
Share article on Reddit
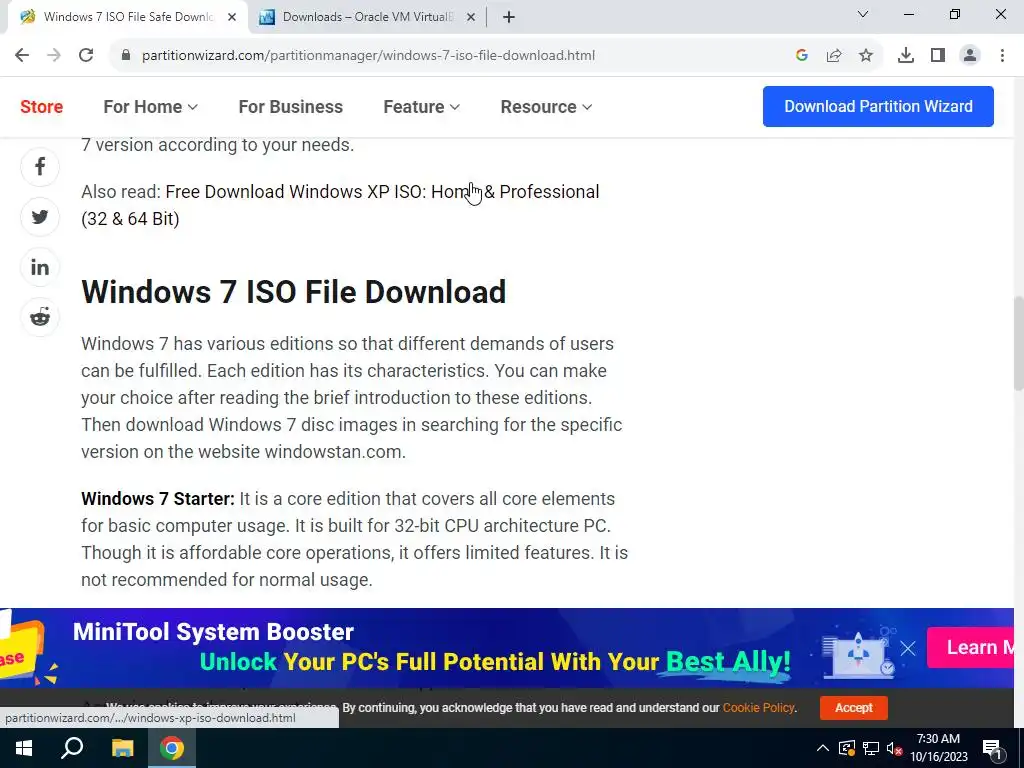coord(40,317)
